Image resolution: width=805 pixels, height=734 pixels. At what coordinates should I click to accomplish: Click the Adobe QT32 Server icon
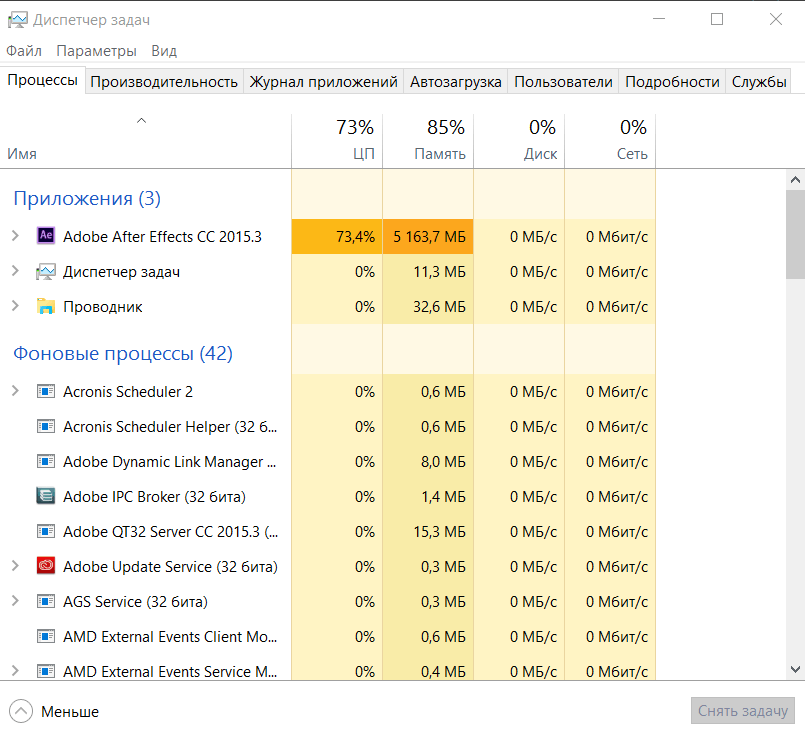(46, 531)
